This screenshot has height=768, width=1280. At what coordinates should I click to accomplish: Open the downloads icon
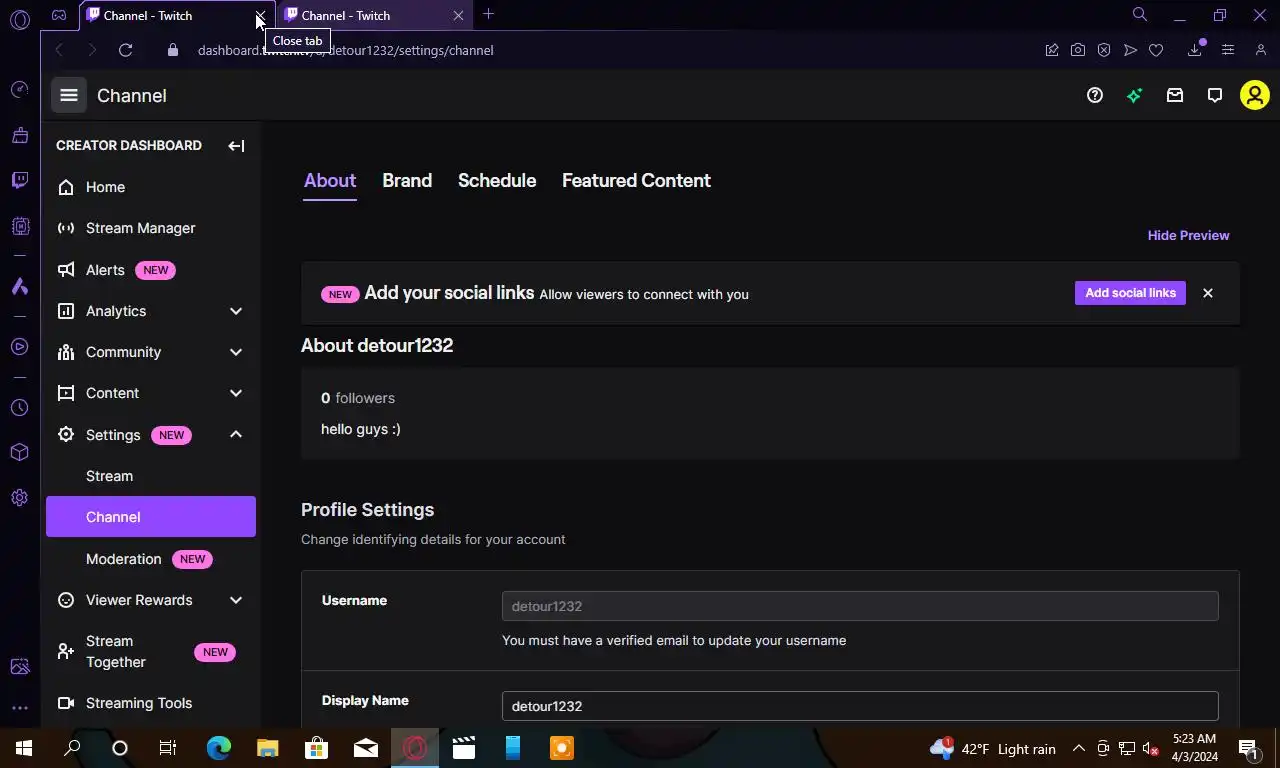[1195, 50]
